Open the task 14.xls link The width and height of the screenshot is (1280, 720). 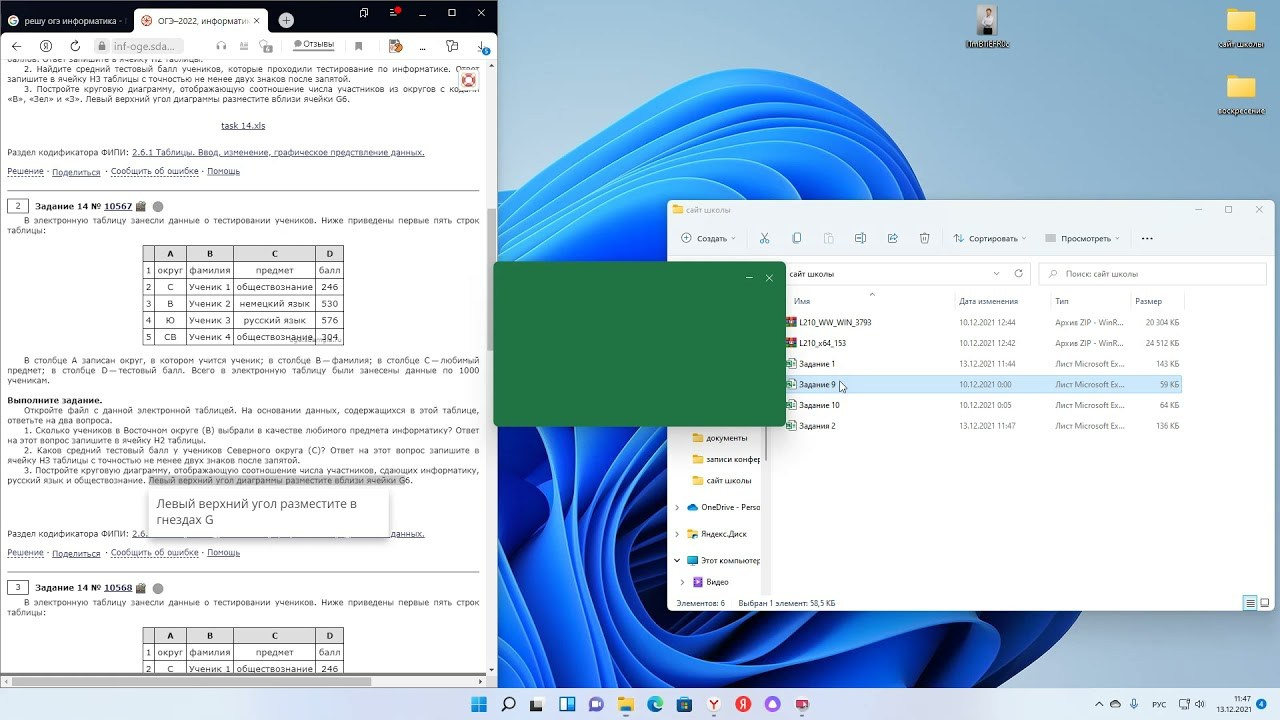243,126
